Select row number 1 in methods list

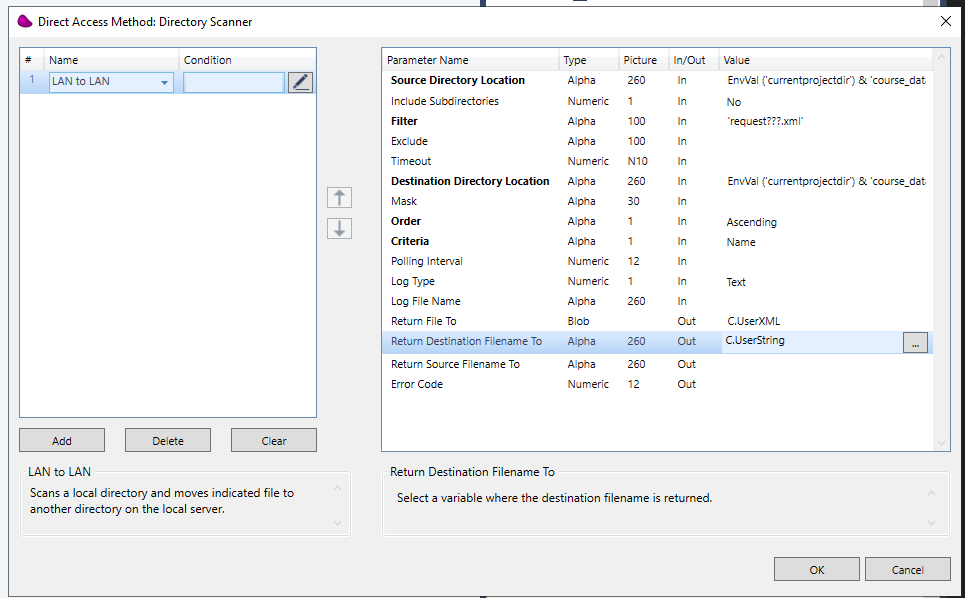(x=32, y=80)
